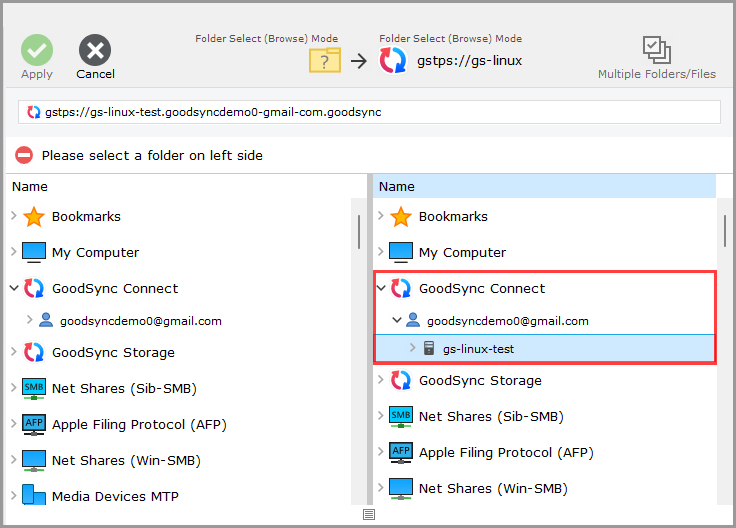Screen dimensions: 736x528
Task: Collapse GoodSync Connect in right pane
Action: pyautogui.click(x=381, y=289)
